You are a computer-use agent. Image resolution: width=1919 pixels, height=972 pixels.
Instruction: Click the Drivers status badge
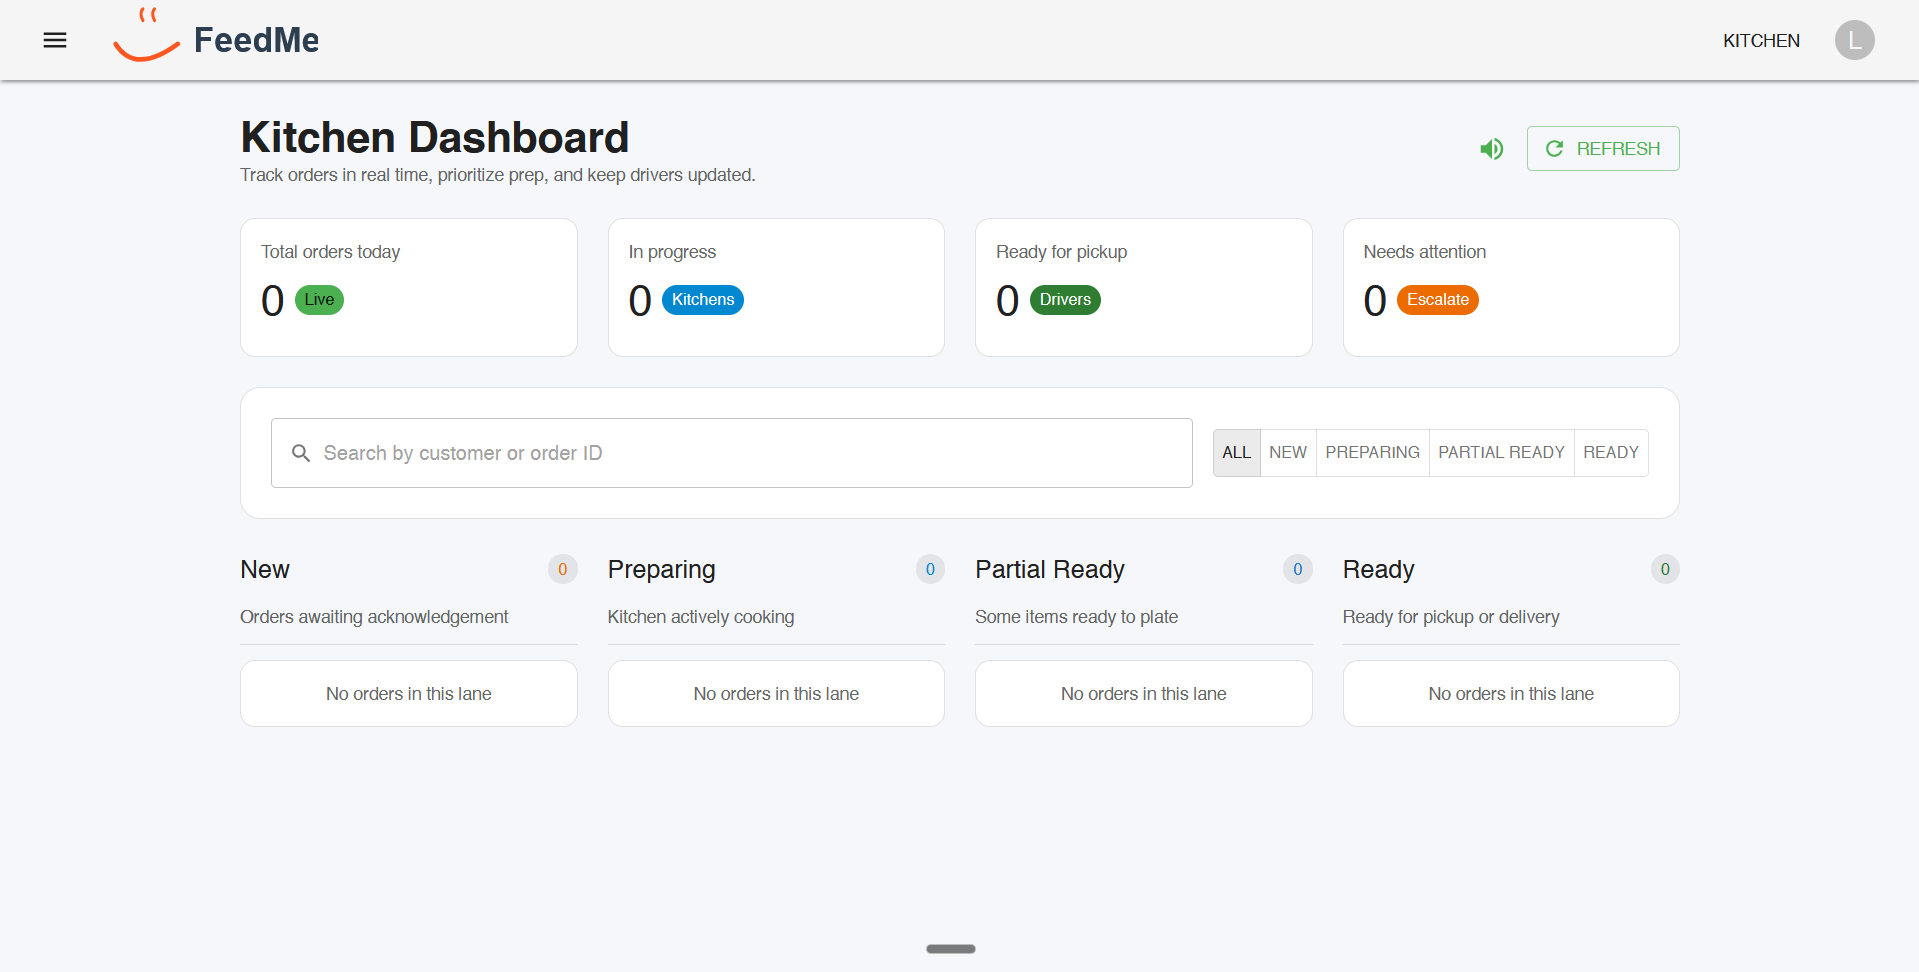1064,300
